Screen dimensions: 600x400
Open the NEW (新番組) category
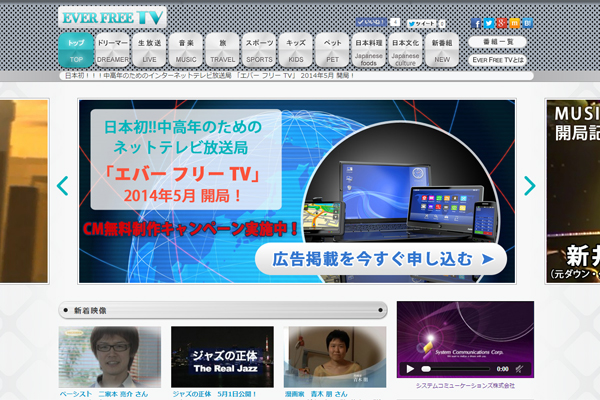coord(442,50)
